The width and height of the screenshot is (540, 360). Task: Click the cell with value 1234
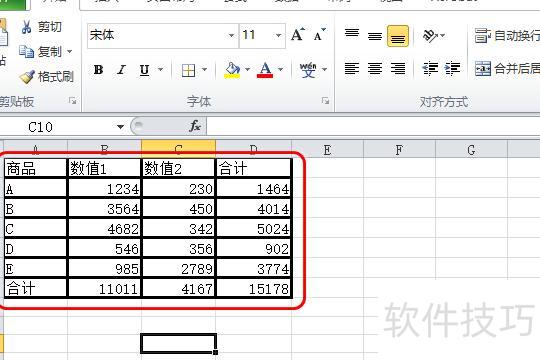(x=104, y=188)
